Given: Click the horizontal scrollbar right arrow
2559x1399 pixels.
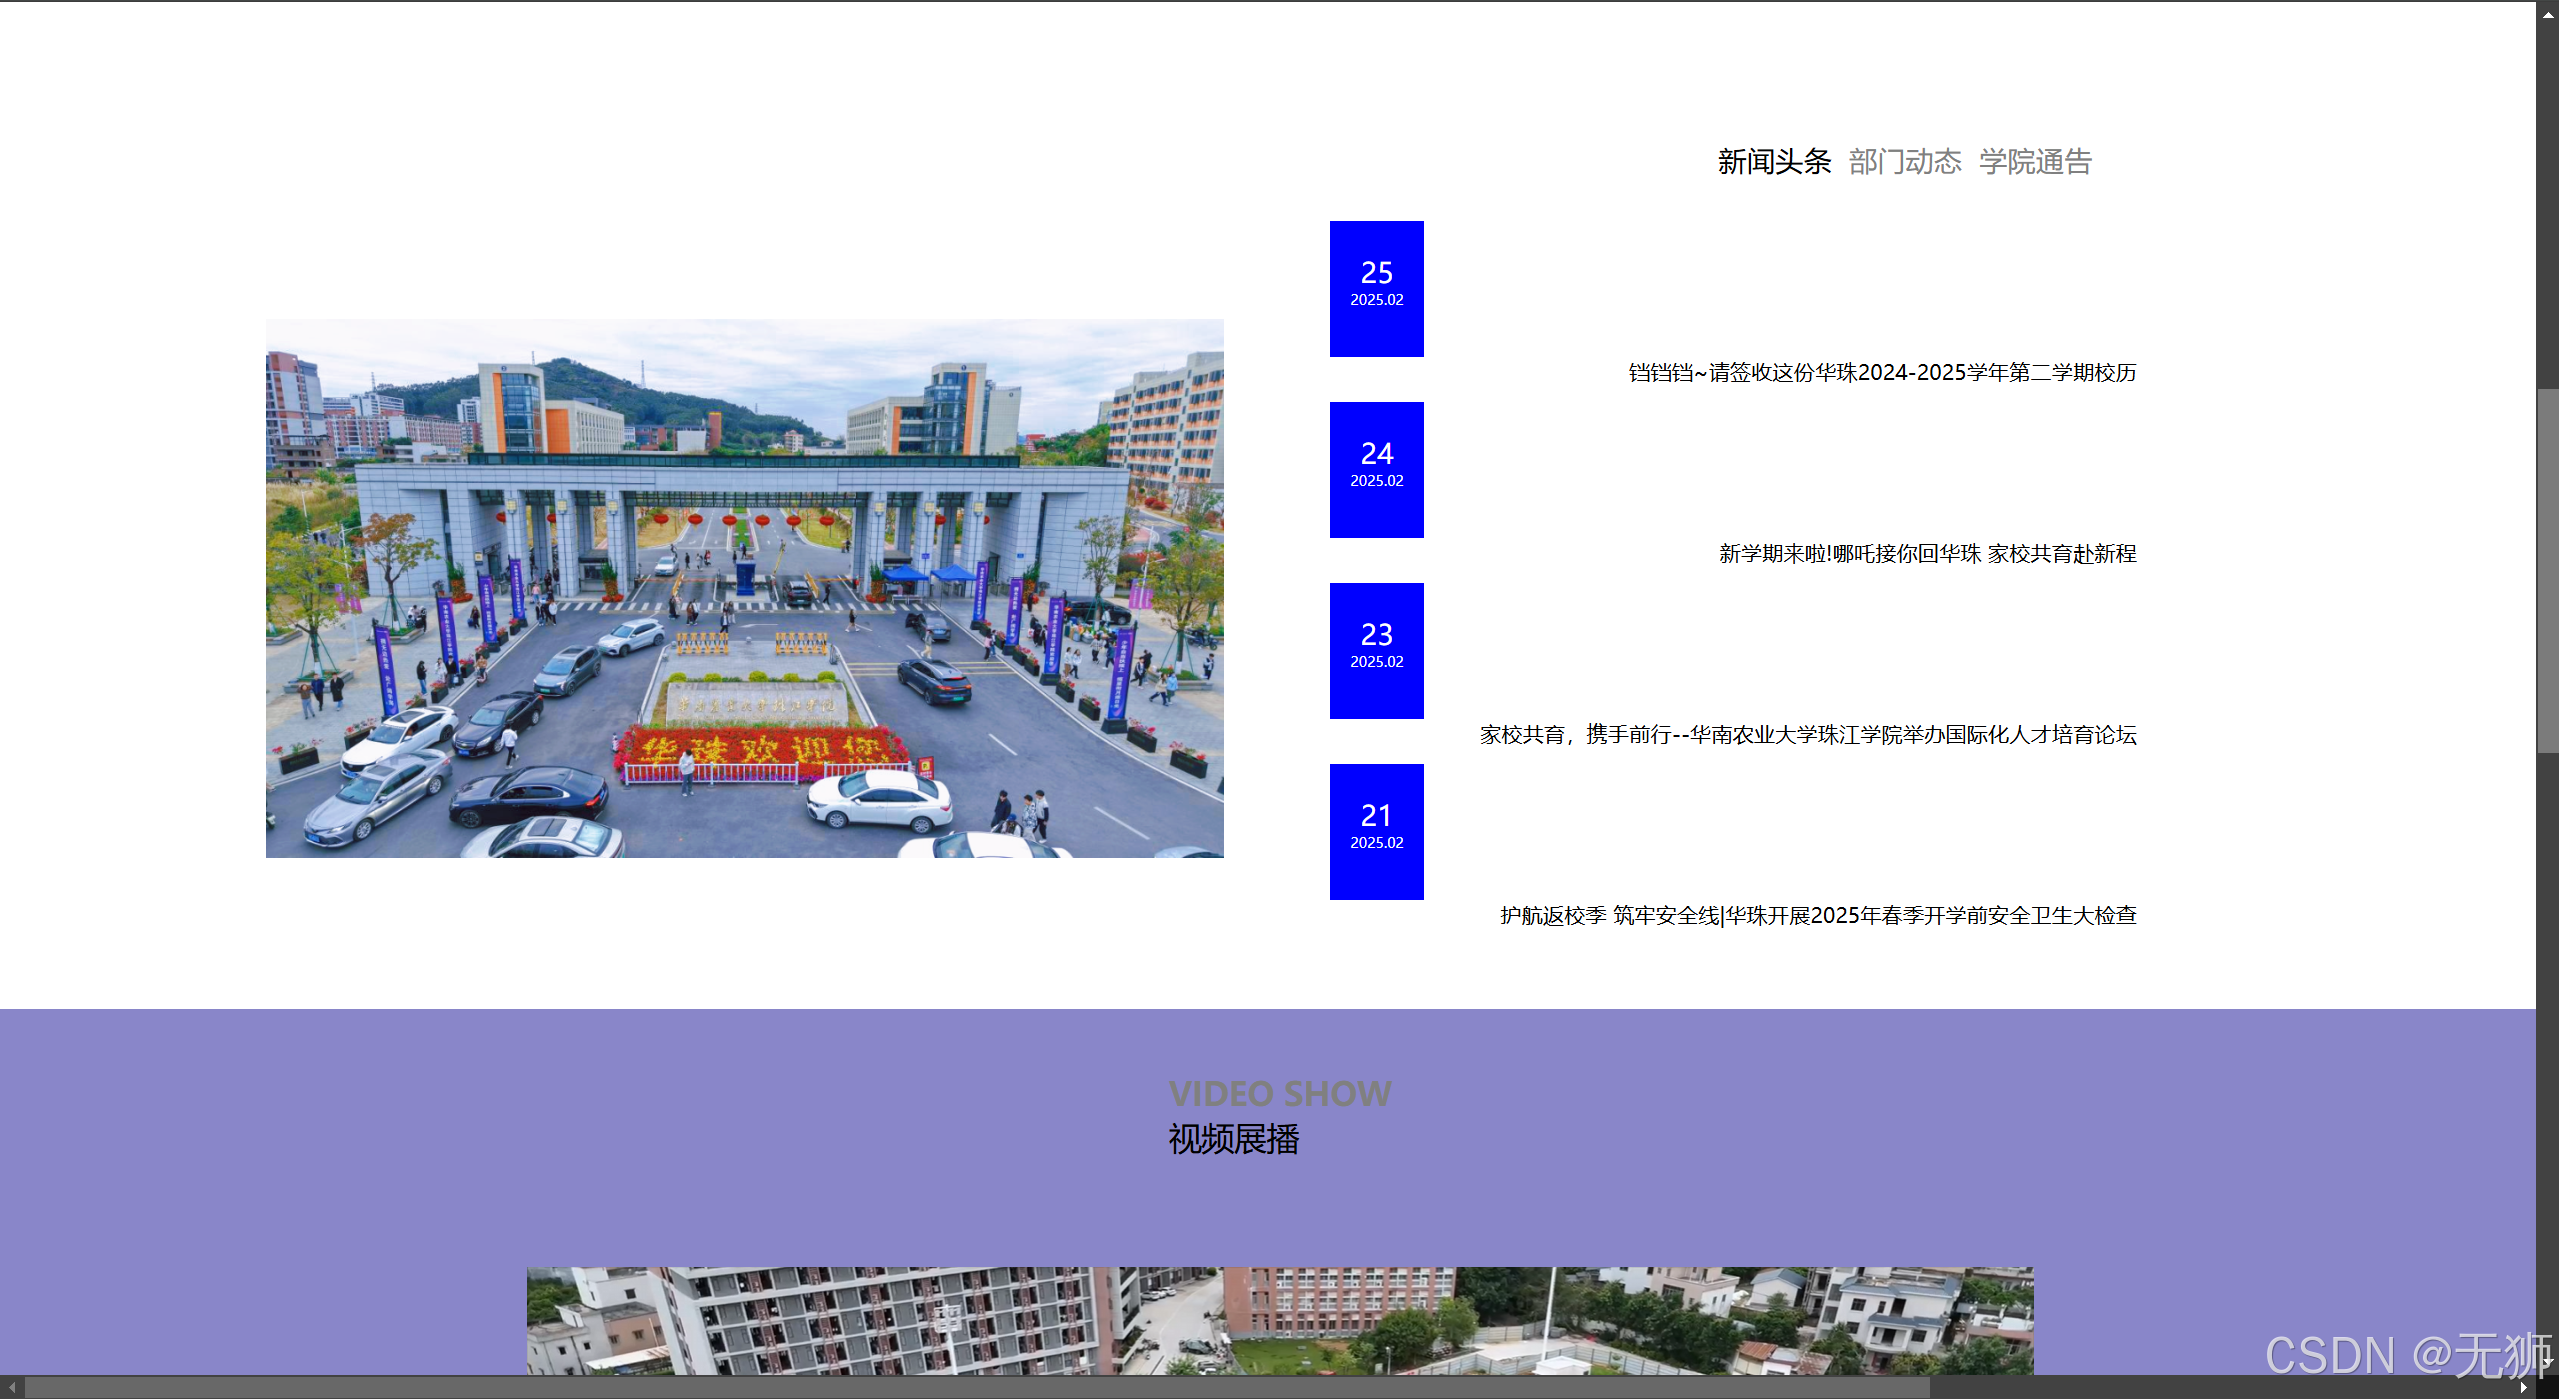Looking at the screenshot, I should coord(2524,1388).
